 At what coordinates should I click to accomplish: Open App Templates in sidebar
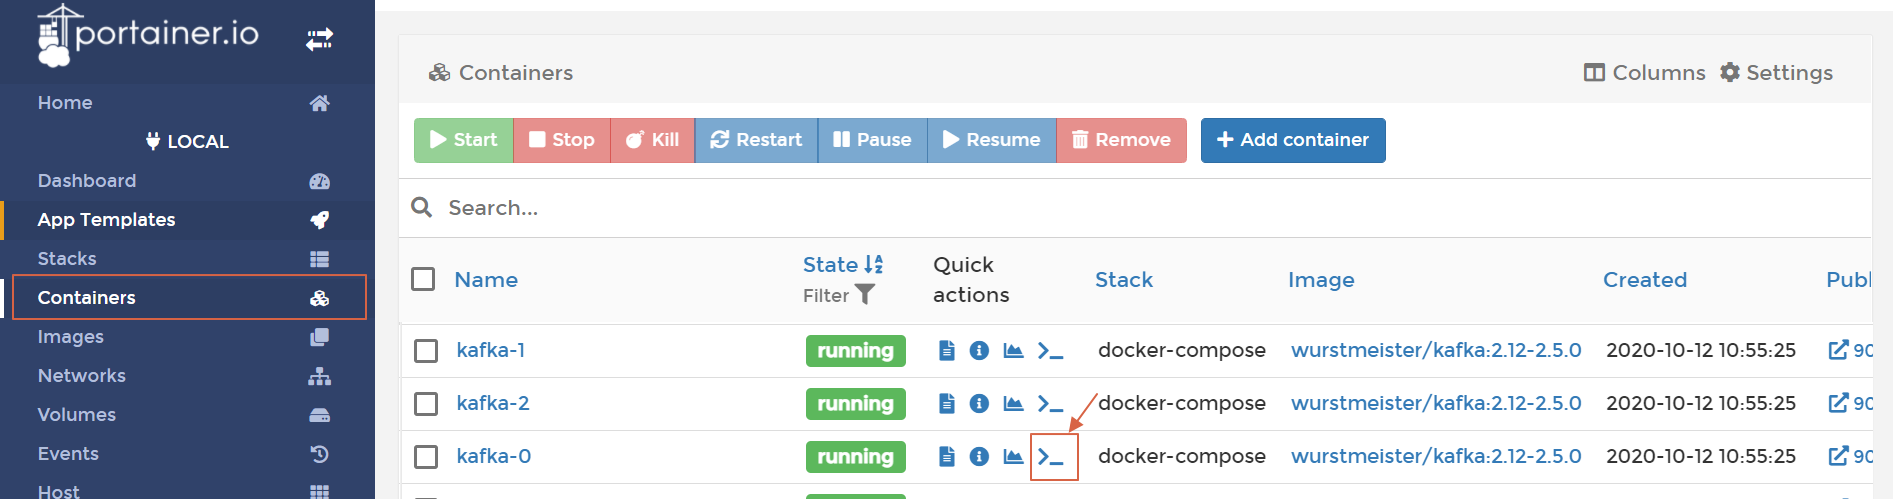(x=187, y=220)
